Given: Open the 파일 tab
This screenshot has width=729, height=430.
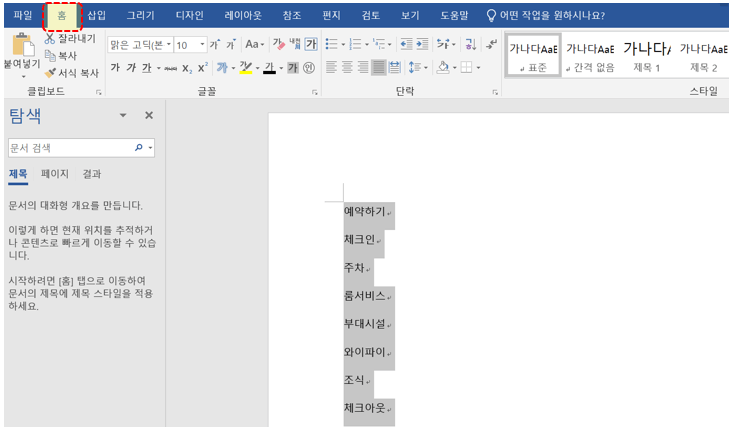Looking at the screenshot, I should pyautogui.click(x=23, y=15).
